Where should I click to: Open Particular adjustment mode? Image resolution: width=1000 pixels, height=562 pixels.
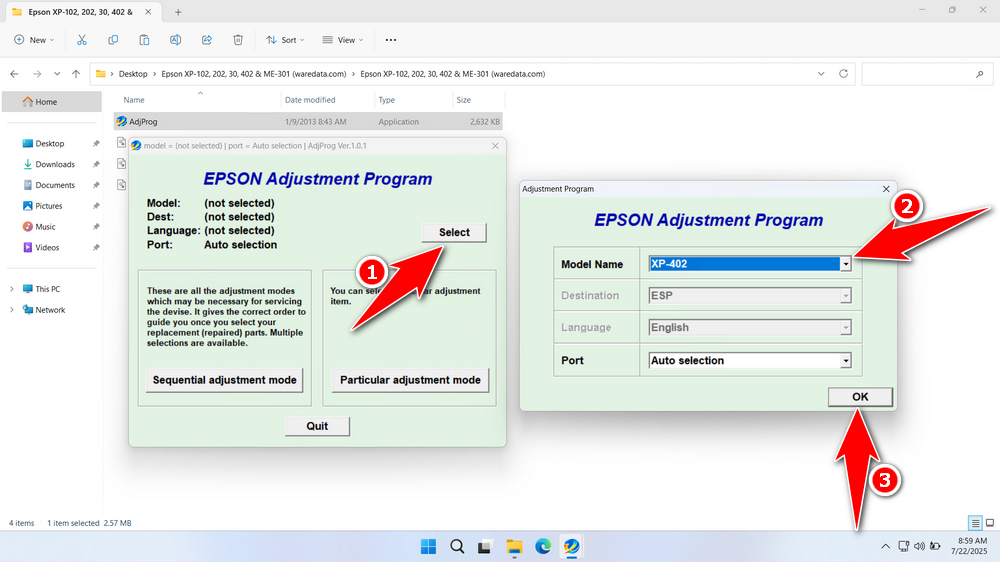tap(410, 380)
